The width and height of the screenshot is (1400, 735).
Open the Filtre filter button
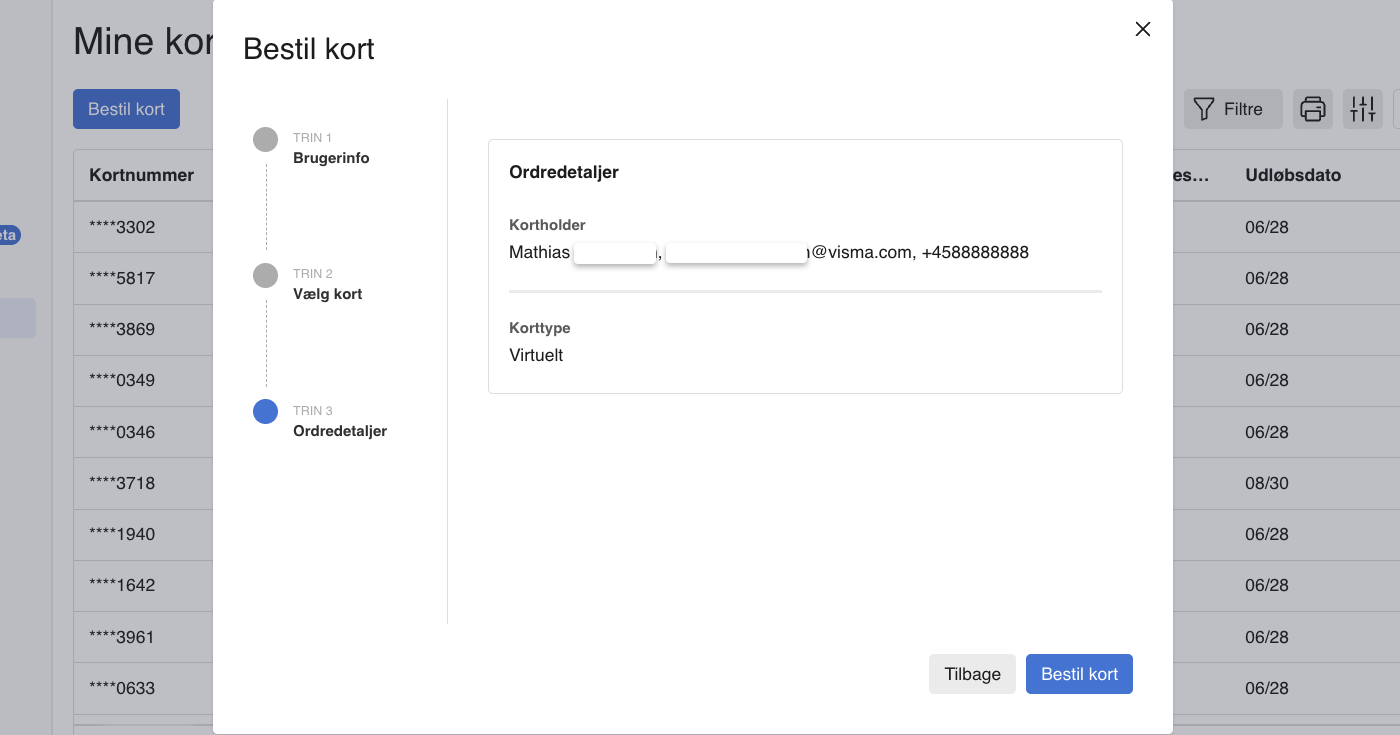pyautogui.click(x=1232, y=109)
